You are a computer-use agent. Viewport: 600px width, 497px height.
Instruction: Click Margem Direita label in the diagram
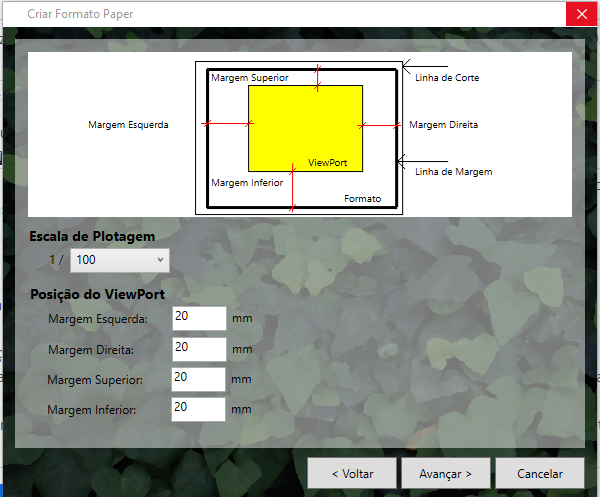[443, 125]
